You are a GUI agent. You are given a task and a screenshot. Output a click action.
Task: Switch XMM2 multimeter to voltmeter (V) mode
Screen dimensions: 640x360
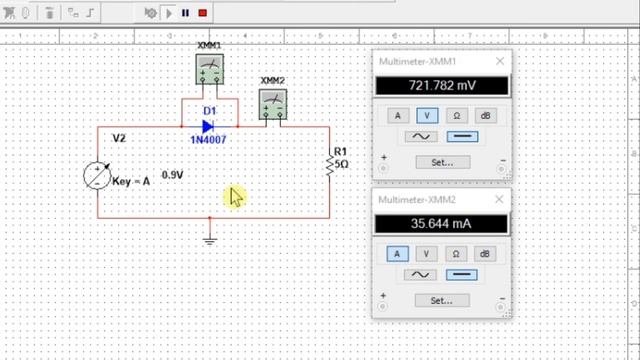coord(426,254)
